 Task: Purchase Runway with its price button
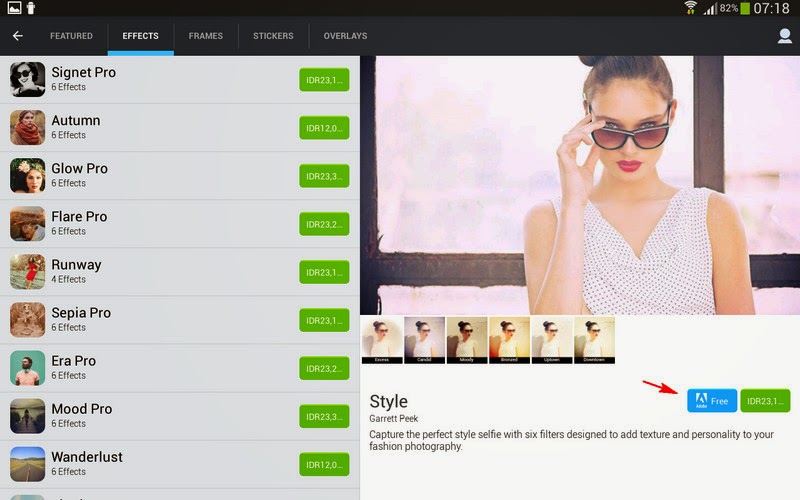324,272
